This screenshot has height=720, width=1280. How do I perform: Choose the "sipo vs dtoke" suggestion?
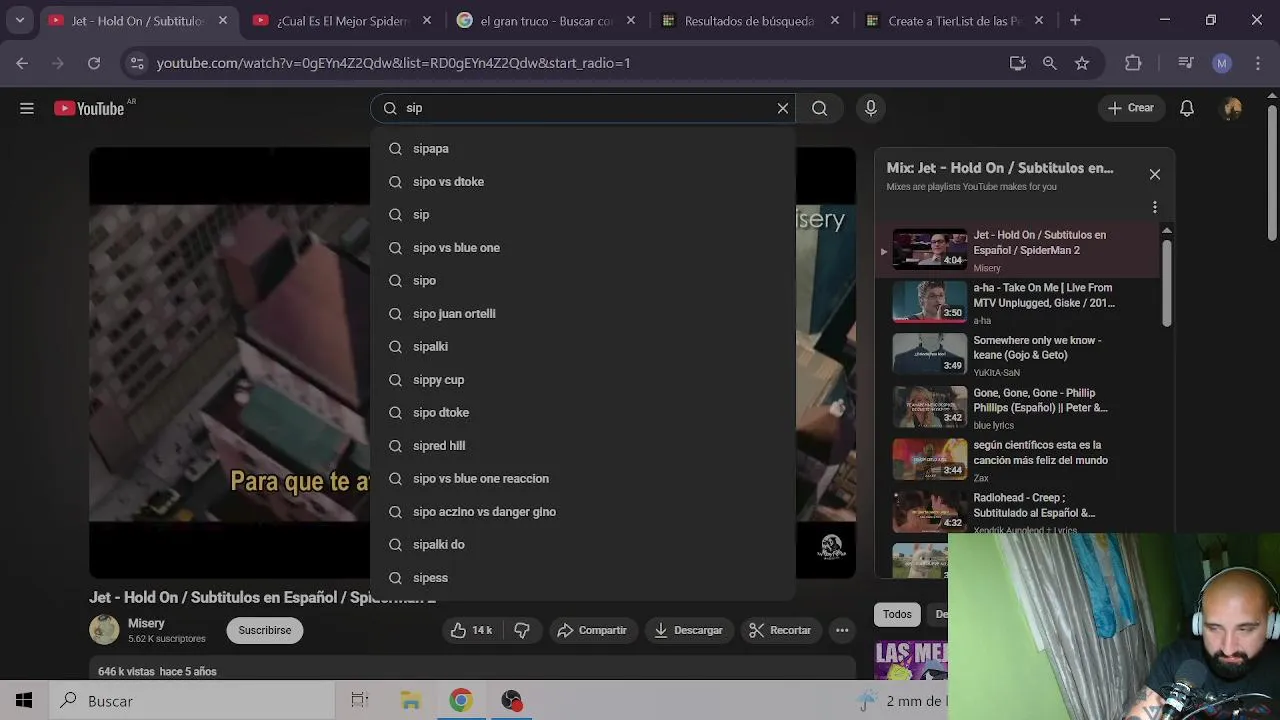coord(583,181)
